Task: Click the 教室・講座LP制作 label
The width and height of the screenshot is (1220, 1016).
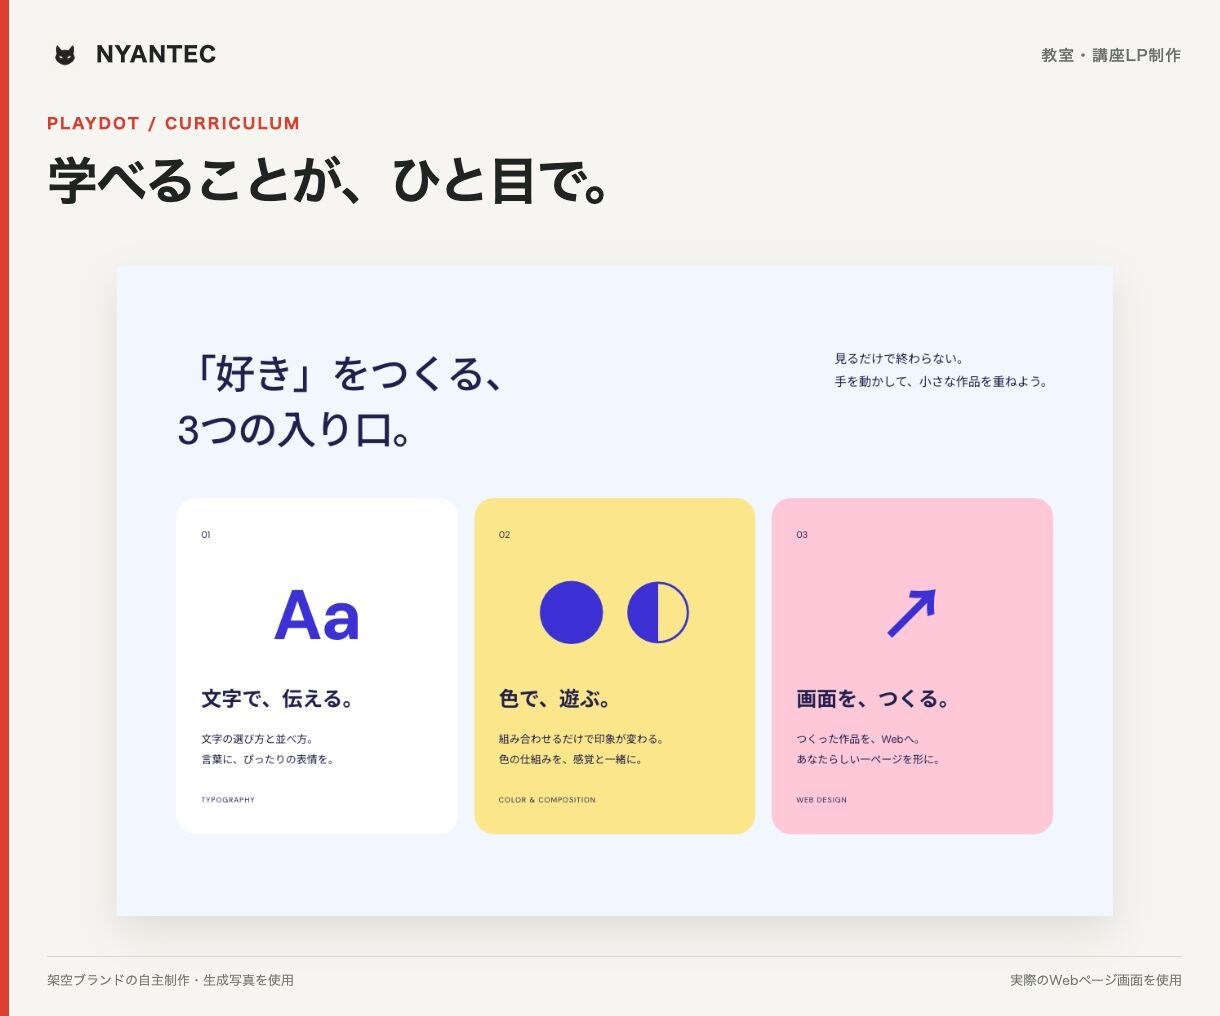Action: [x=1111, y=55]
